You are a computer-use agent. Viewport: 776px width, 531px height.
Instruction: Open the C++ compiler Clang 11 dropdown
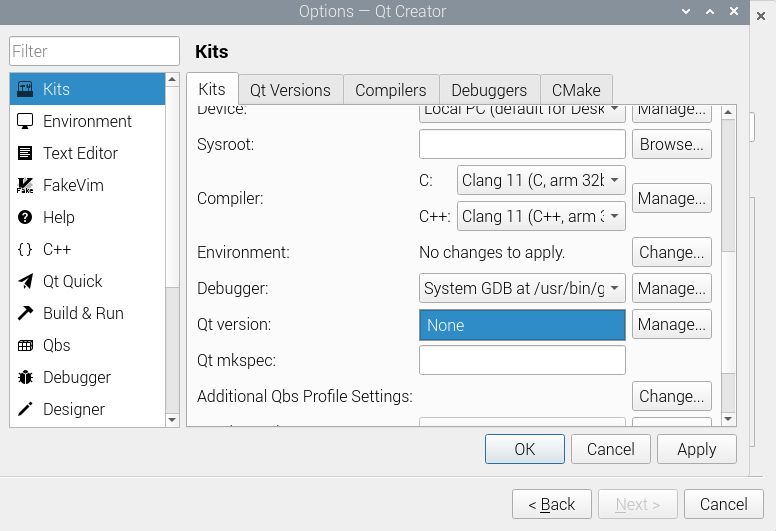pyautogui.click(x=541, y=216)
